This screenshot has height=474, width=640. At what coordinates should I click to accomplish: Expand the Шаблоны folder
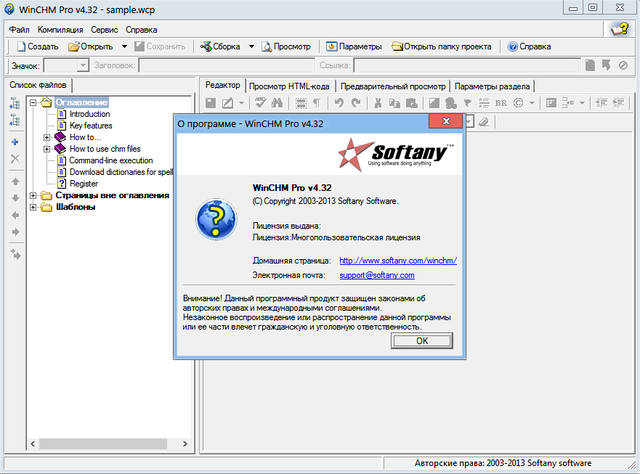tap(33, 207)
